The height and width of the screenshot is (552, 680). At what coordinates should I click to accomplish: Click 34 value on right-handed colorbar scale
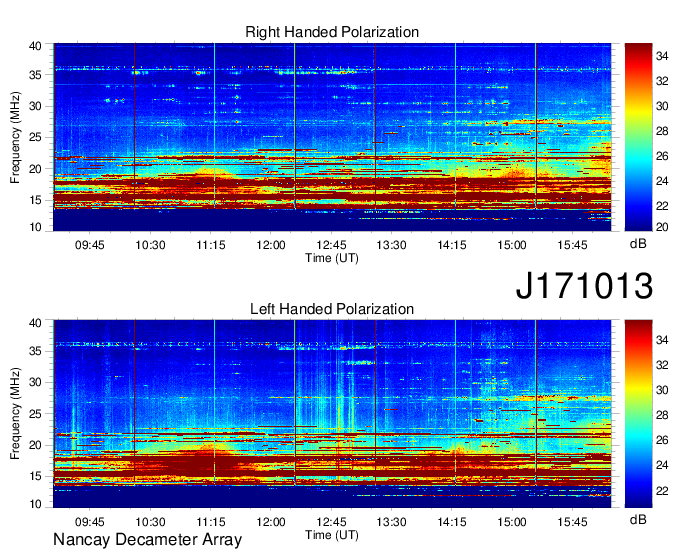coord(662,56)
